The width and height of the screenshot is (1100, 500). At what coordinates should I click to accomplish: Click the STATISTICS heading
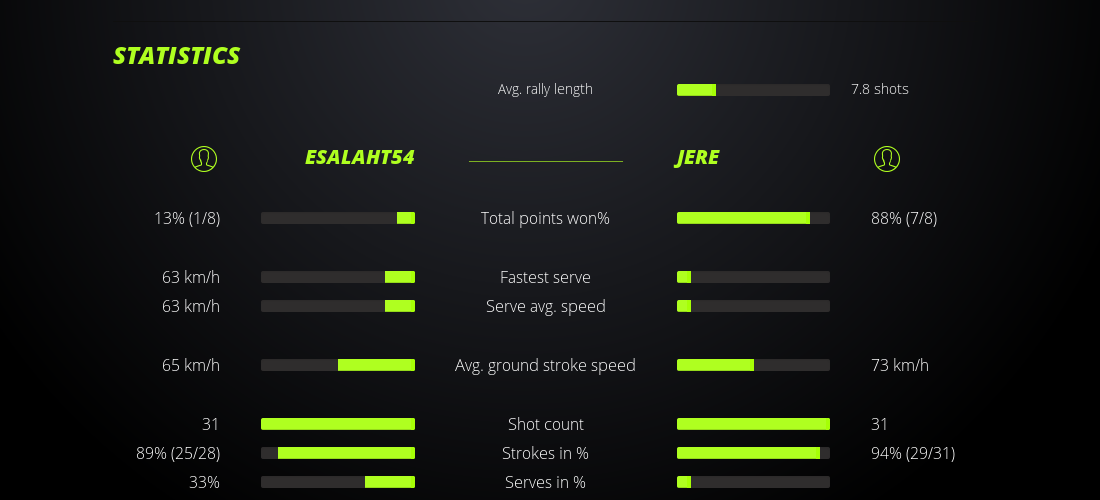coord(177,56)
